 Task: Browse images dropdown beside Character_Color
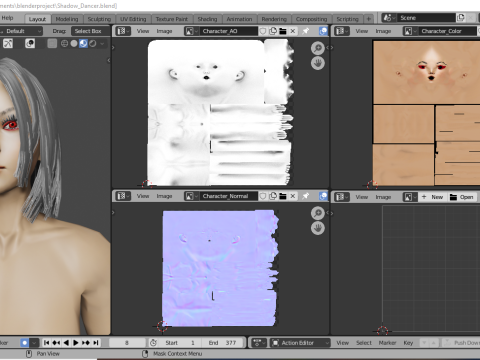pyautogui.click(x=410, y=31)
